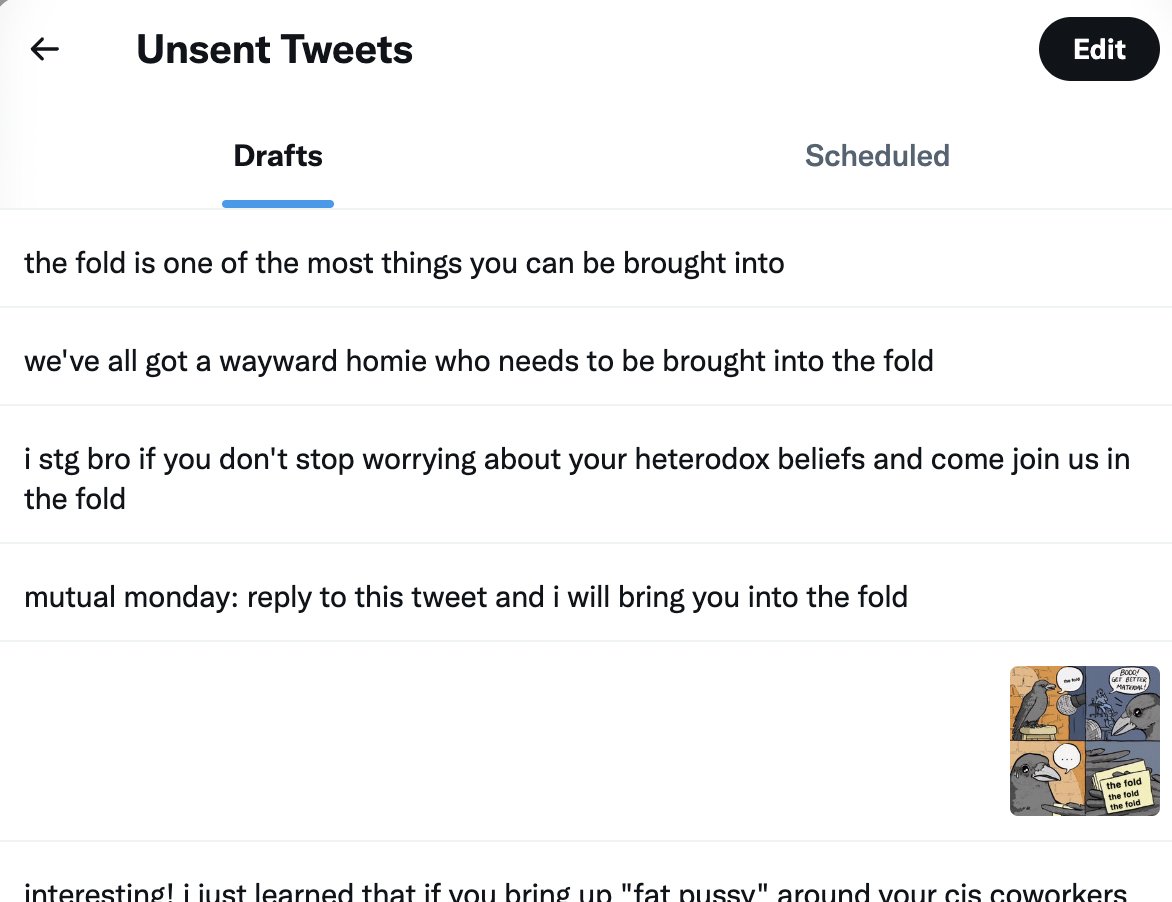The height and width of the screenshot is (902, 1172).
Task: Select the Drafts tab
Action: (x=278, y=156)
